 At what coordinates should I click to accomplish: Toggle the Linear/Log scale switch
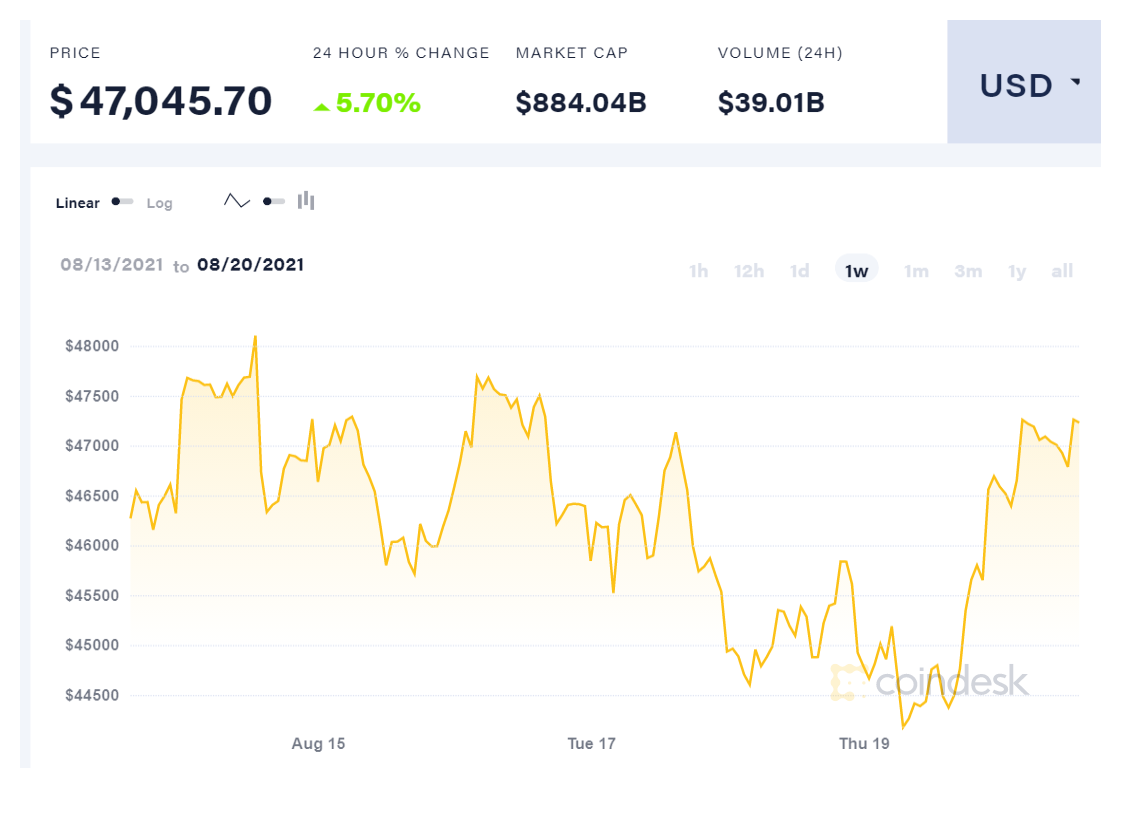pyautogui.click(x=122, y=202)
